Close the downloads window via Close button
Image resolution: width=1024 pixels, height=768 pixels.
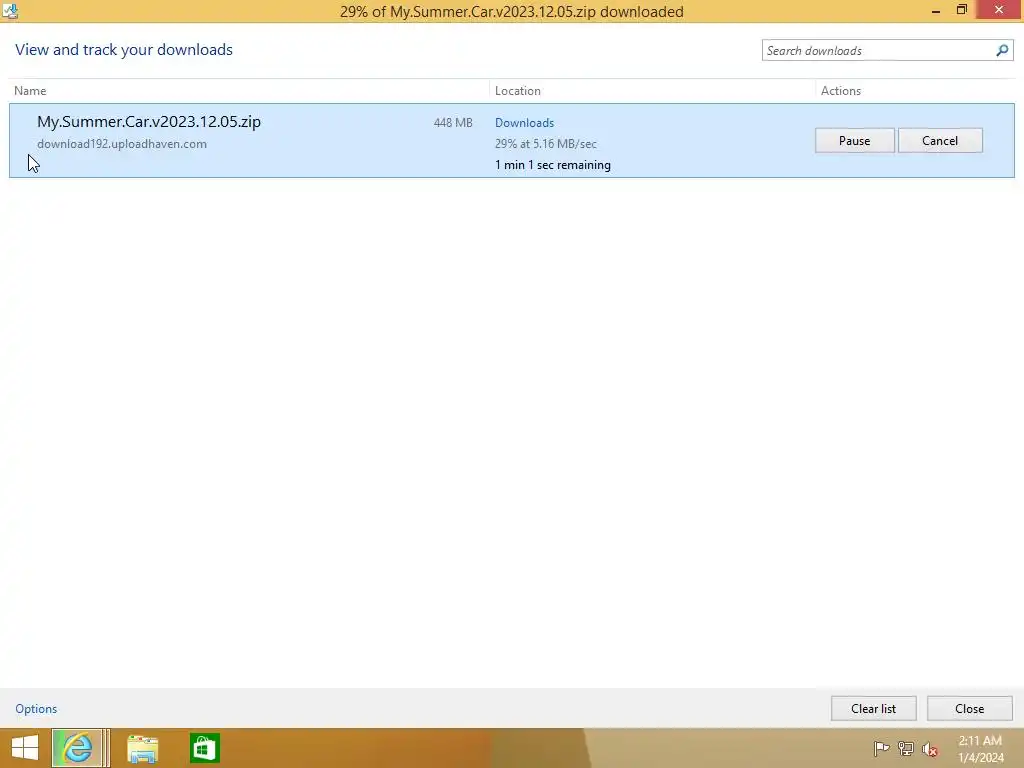(969, 709)
